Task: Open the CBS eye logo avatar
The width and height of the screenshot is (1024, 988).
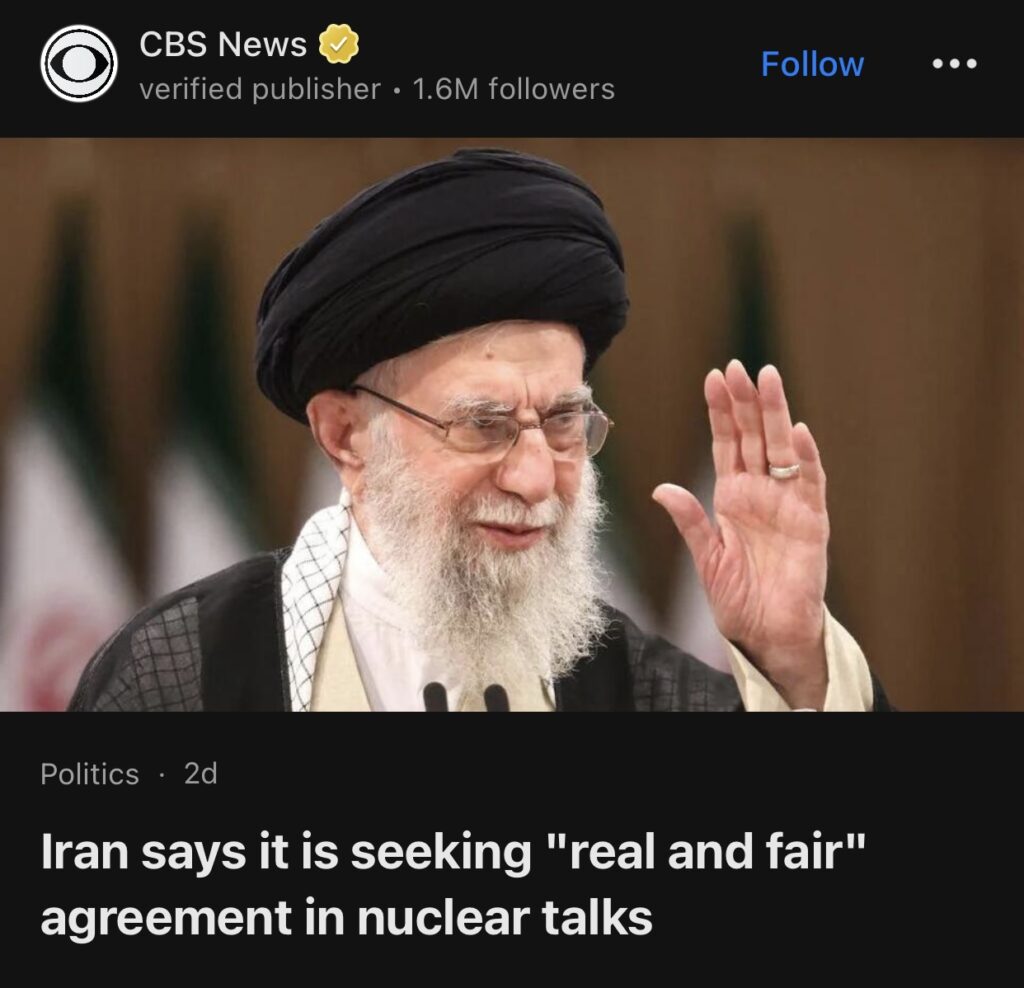Action: [78, 63]
